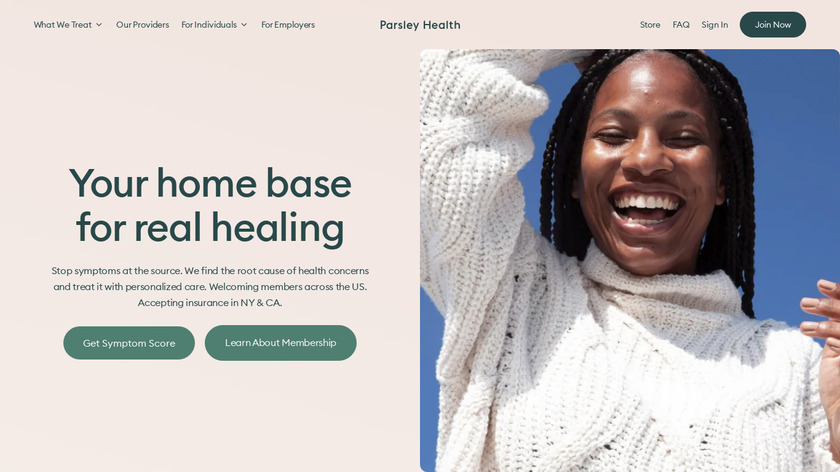Image resolution: width=840 pixels, height=472 pixels.
Task: Click the Stop symptoms description paragraph
Action: pos(210,287)
